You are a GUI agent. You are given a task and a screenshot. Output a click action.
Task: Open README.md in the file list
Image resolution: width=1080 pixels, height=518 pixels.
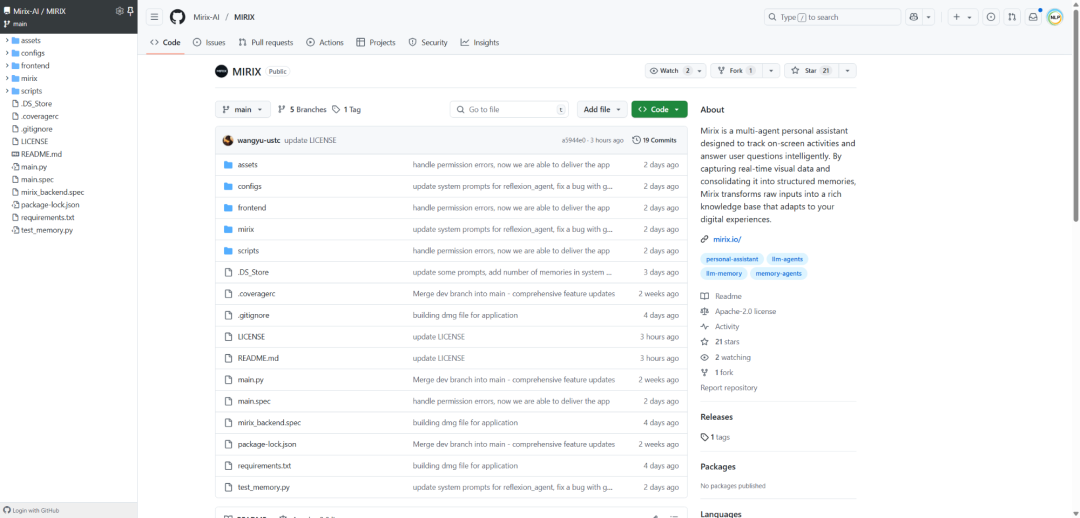258,358
